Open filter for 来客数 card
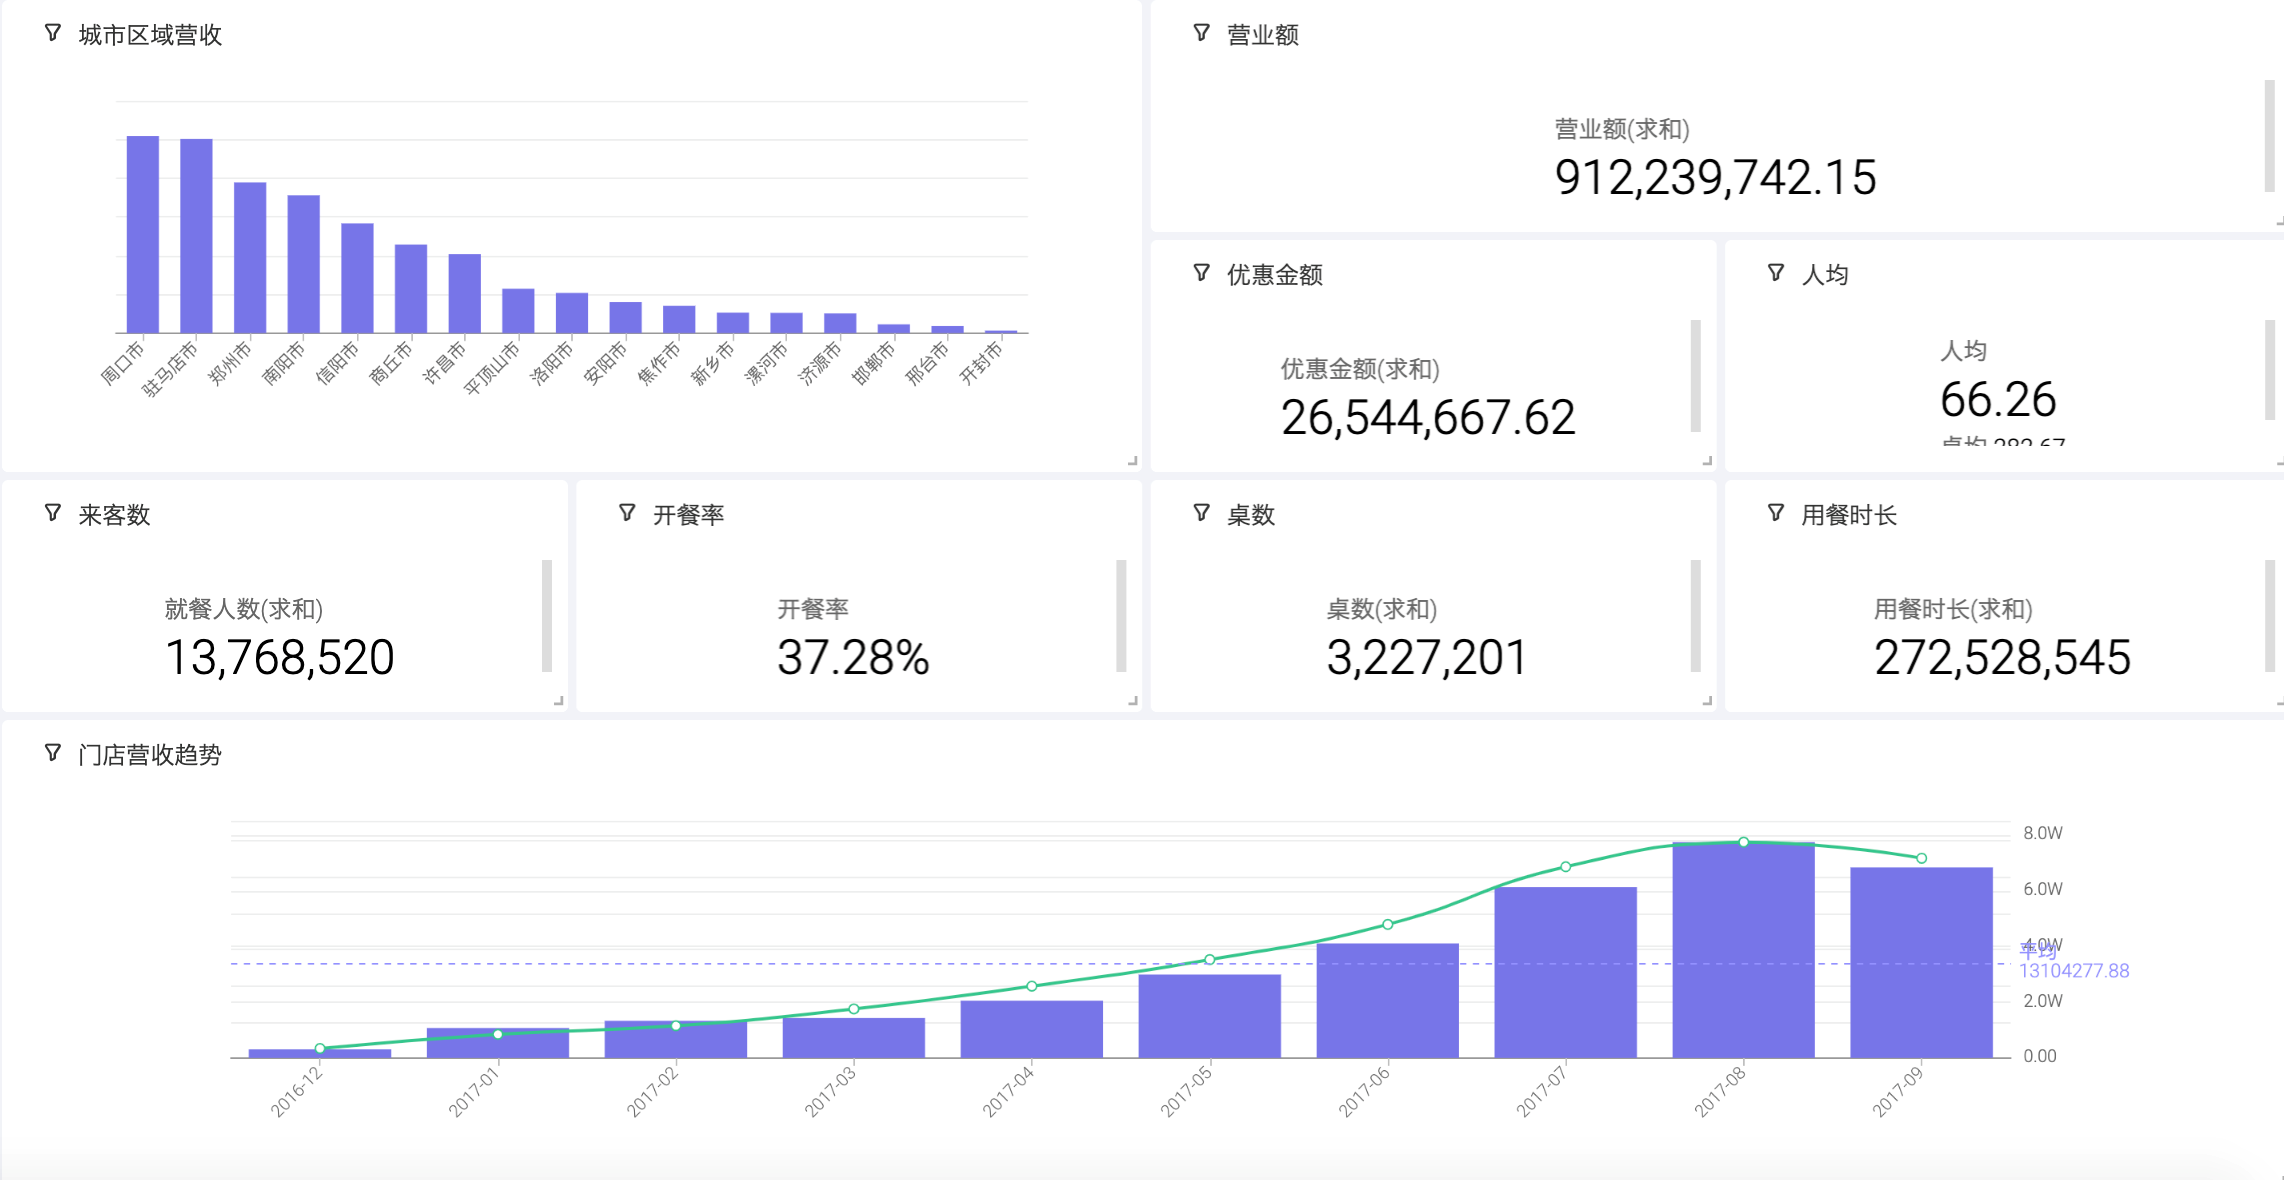2284x1180 pixels. tap(53, 514)
